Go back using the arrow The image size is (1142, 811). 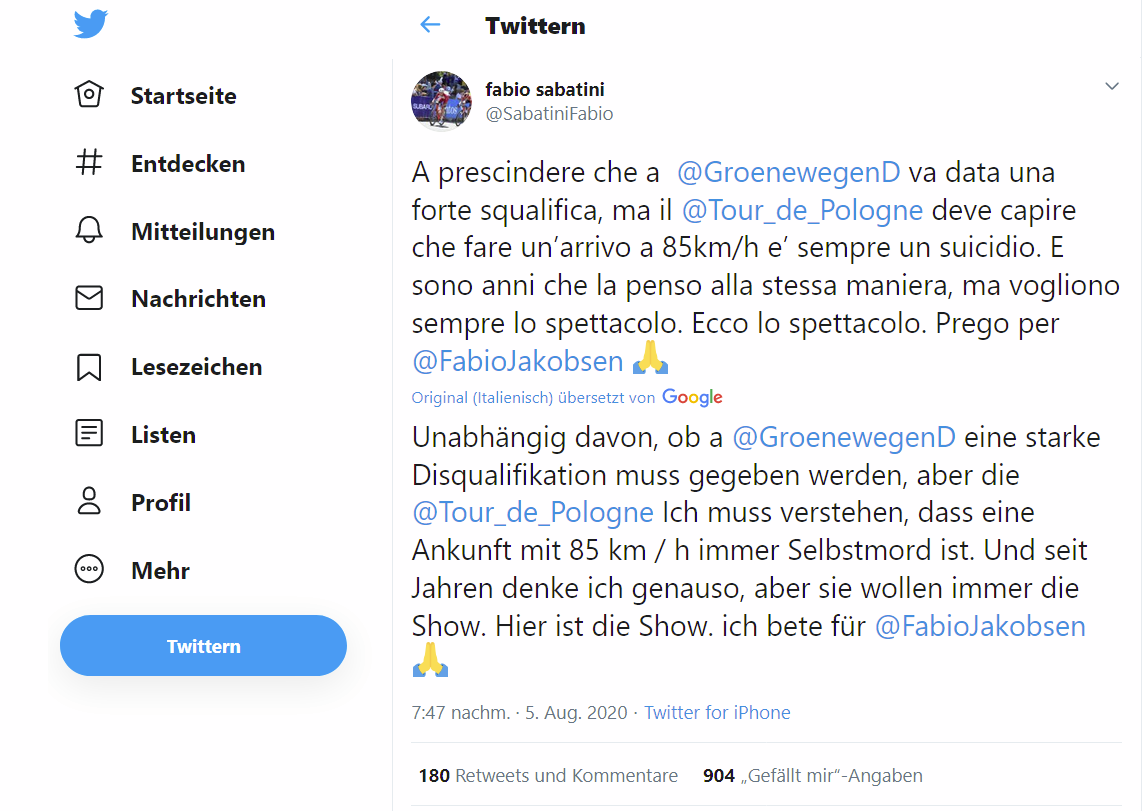430,25
